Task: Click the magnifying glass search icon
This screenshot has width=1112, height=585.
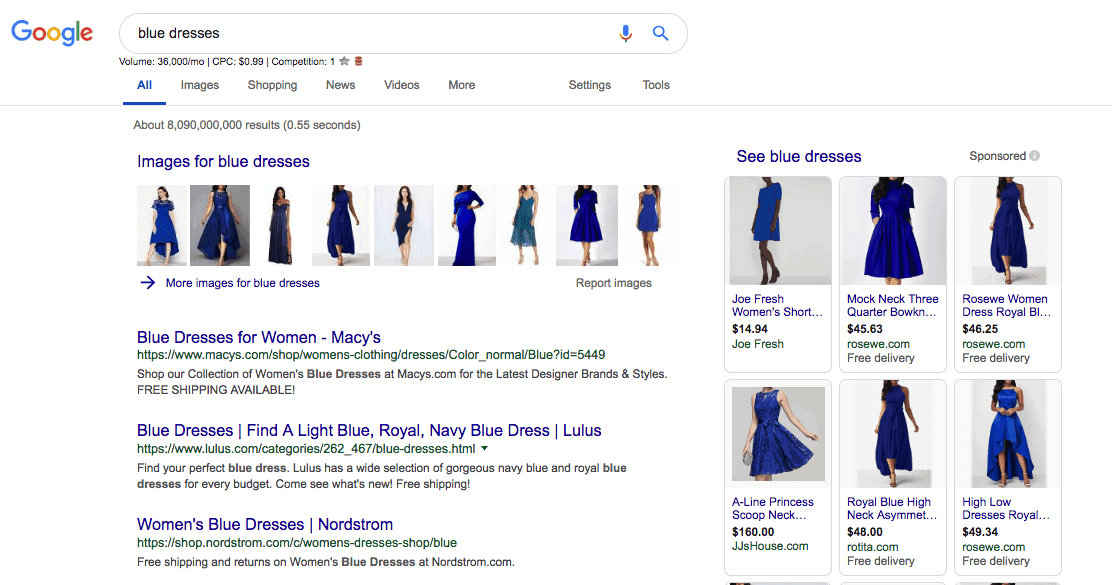Action: [x=660, y=33]
